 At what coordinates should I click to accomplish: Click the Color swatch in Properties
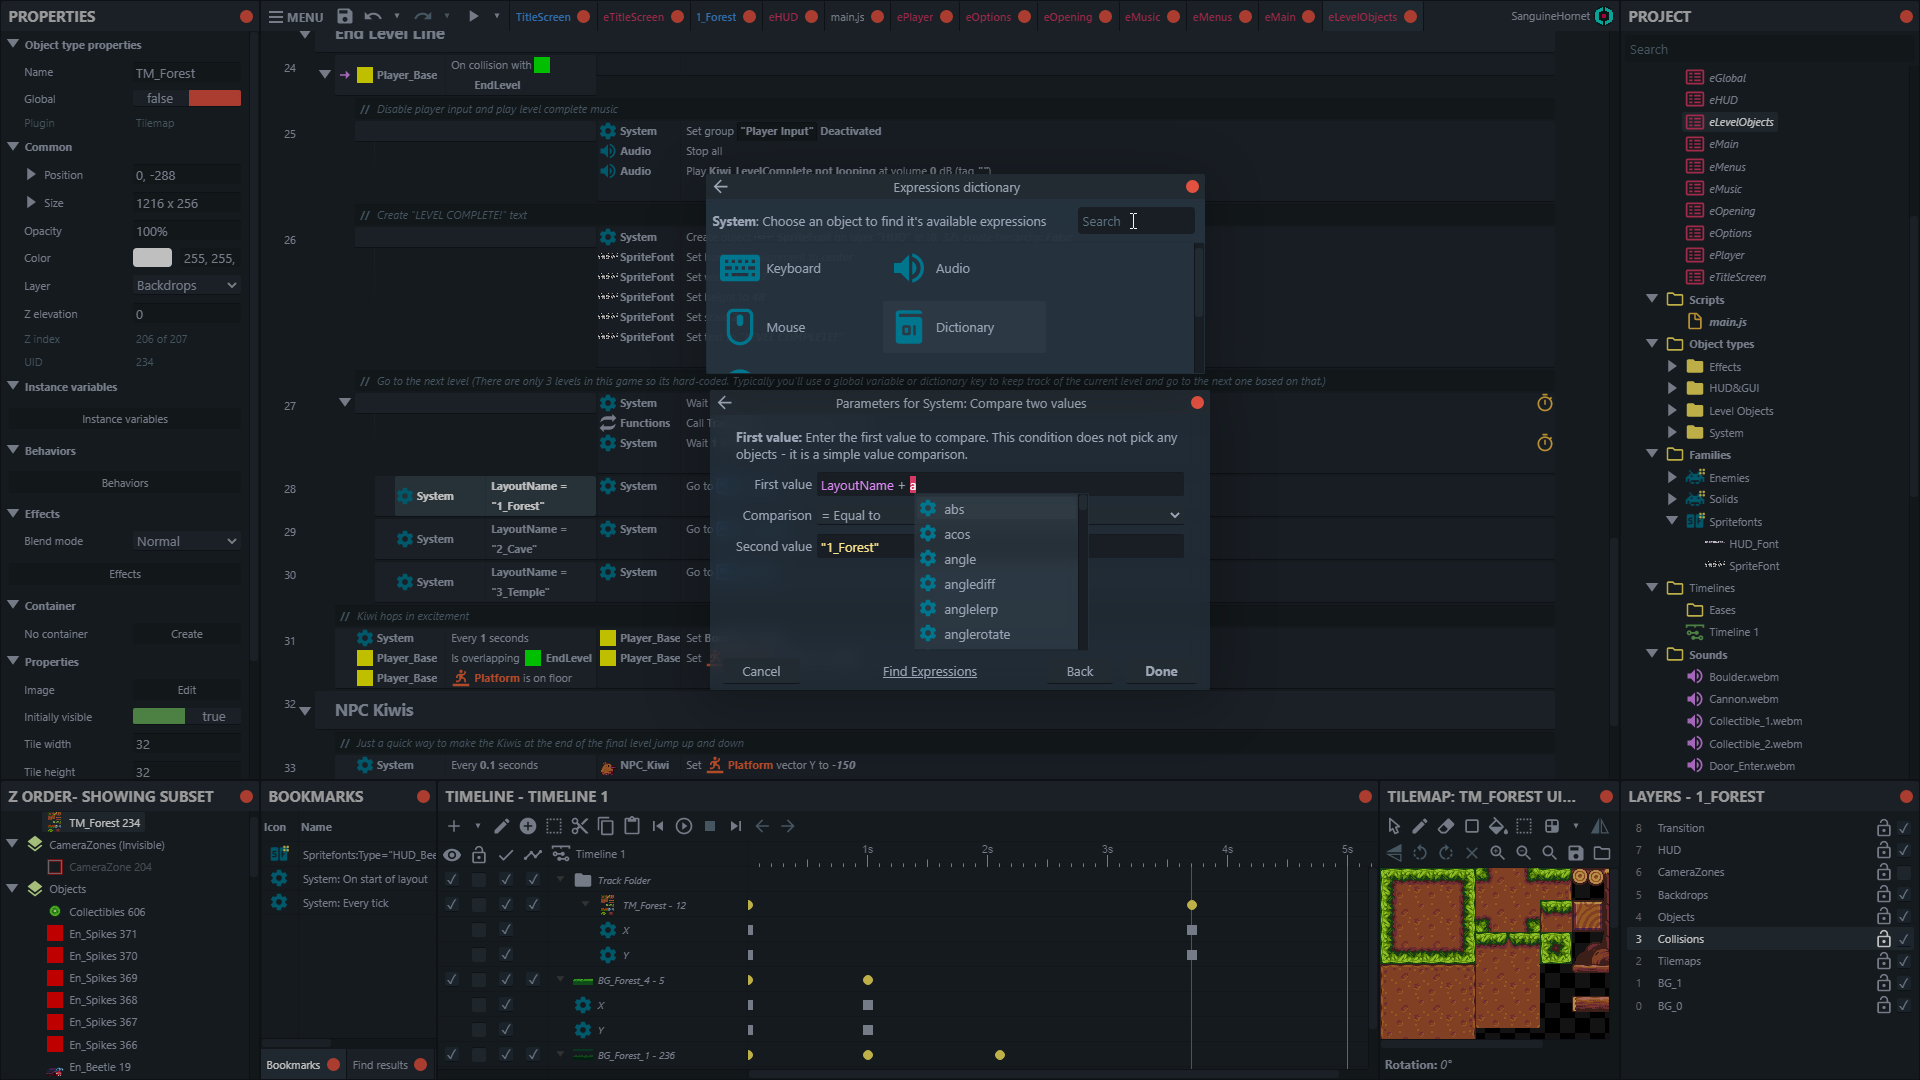pyautogui.click(x=152, y=258)
